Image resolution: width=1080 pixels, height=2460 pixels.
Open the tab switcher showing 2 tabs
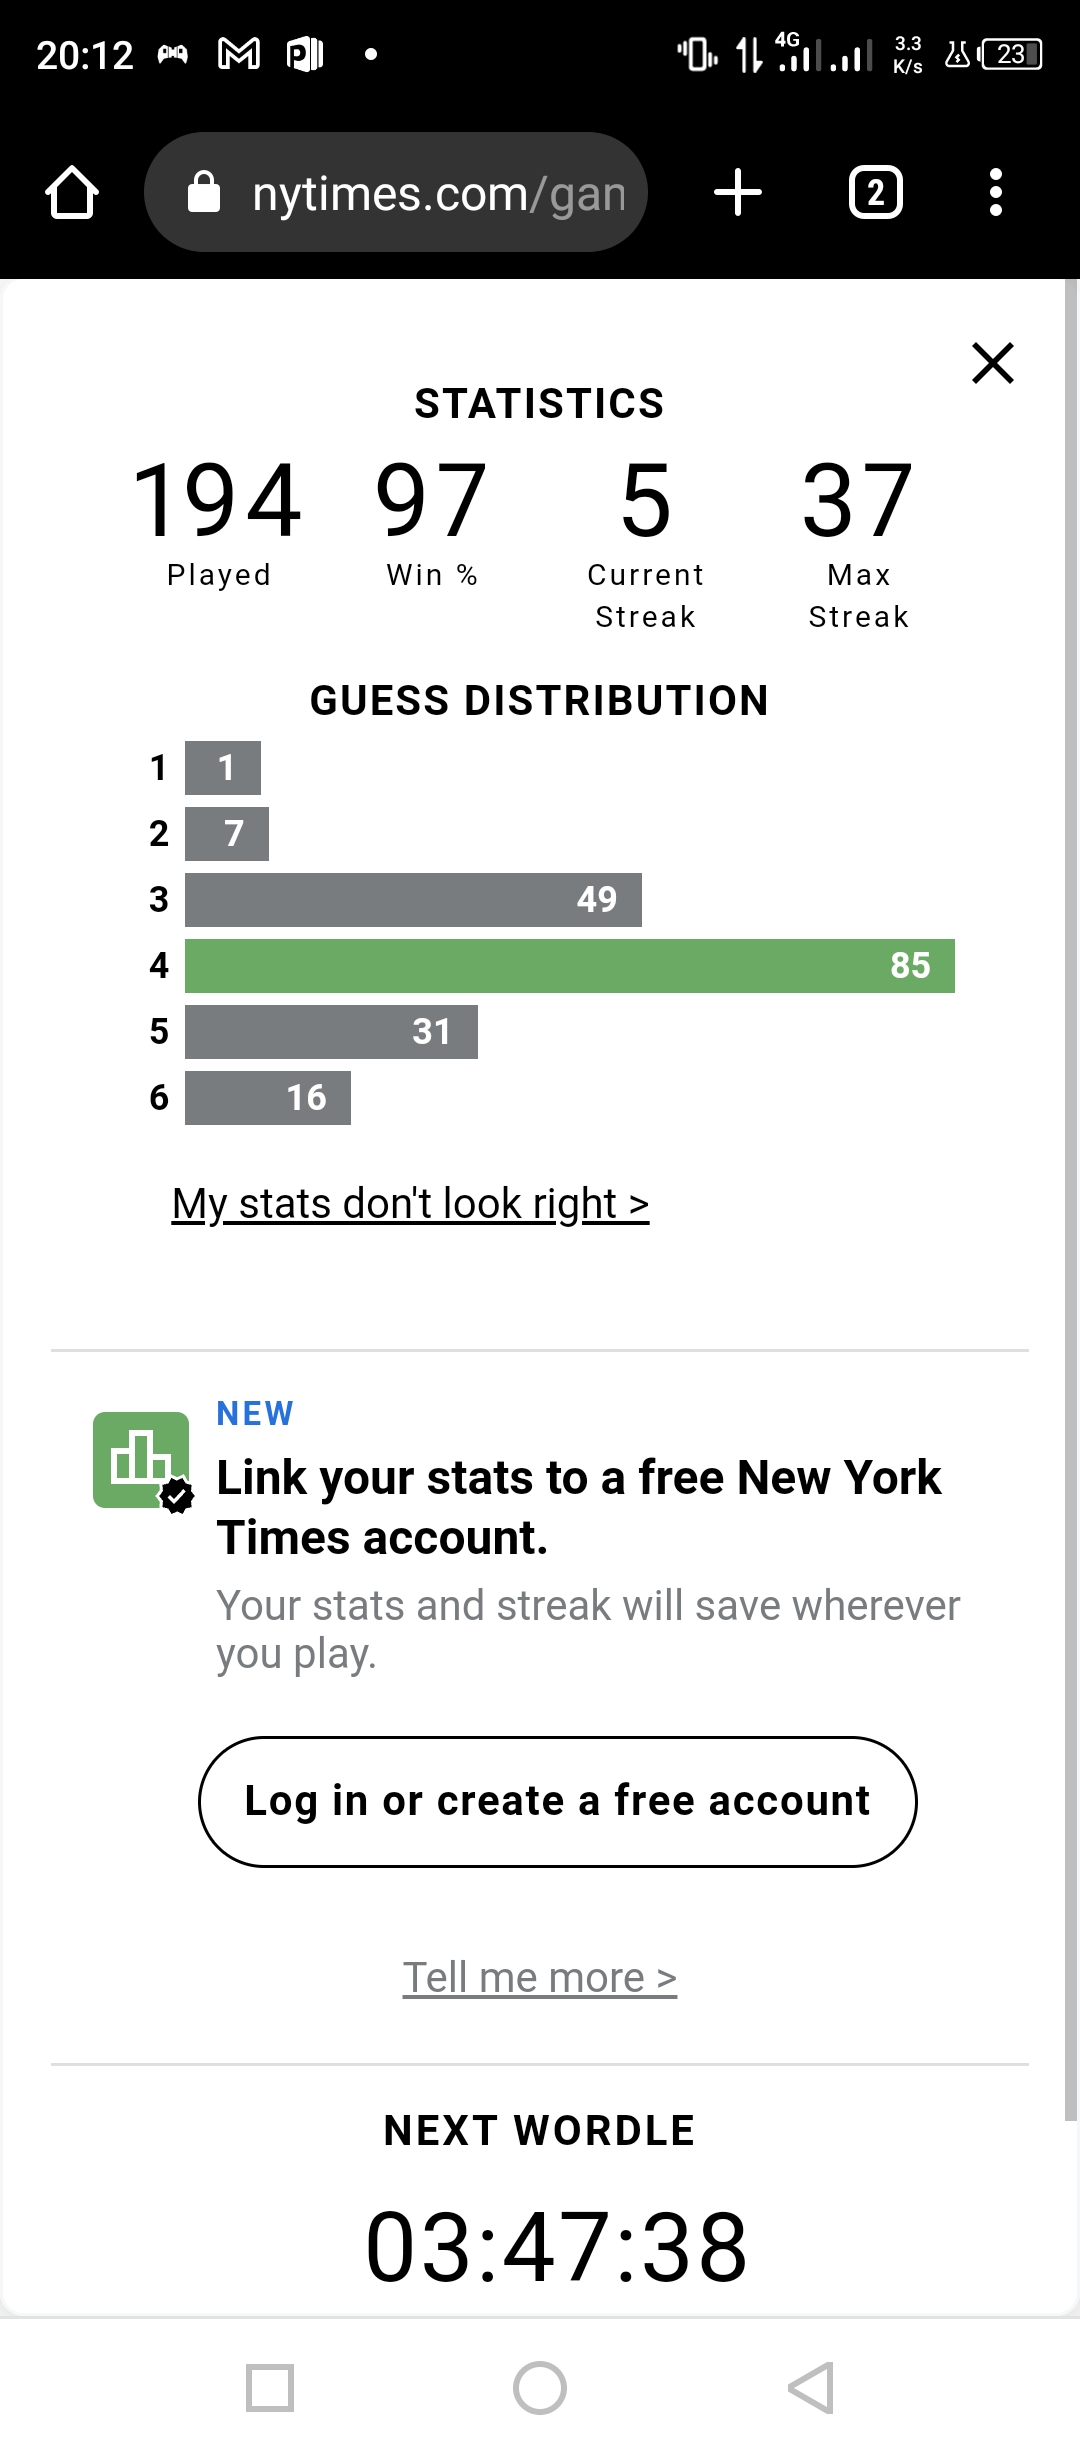876,192
